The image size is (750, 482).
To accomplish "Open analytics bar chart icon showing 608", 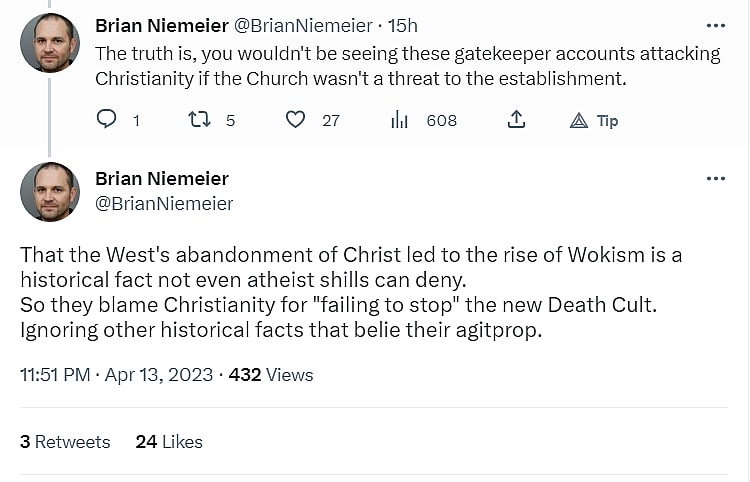I will (399, 120).
